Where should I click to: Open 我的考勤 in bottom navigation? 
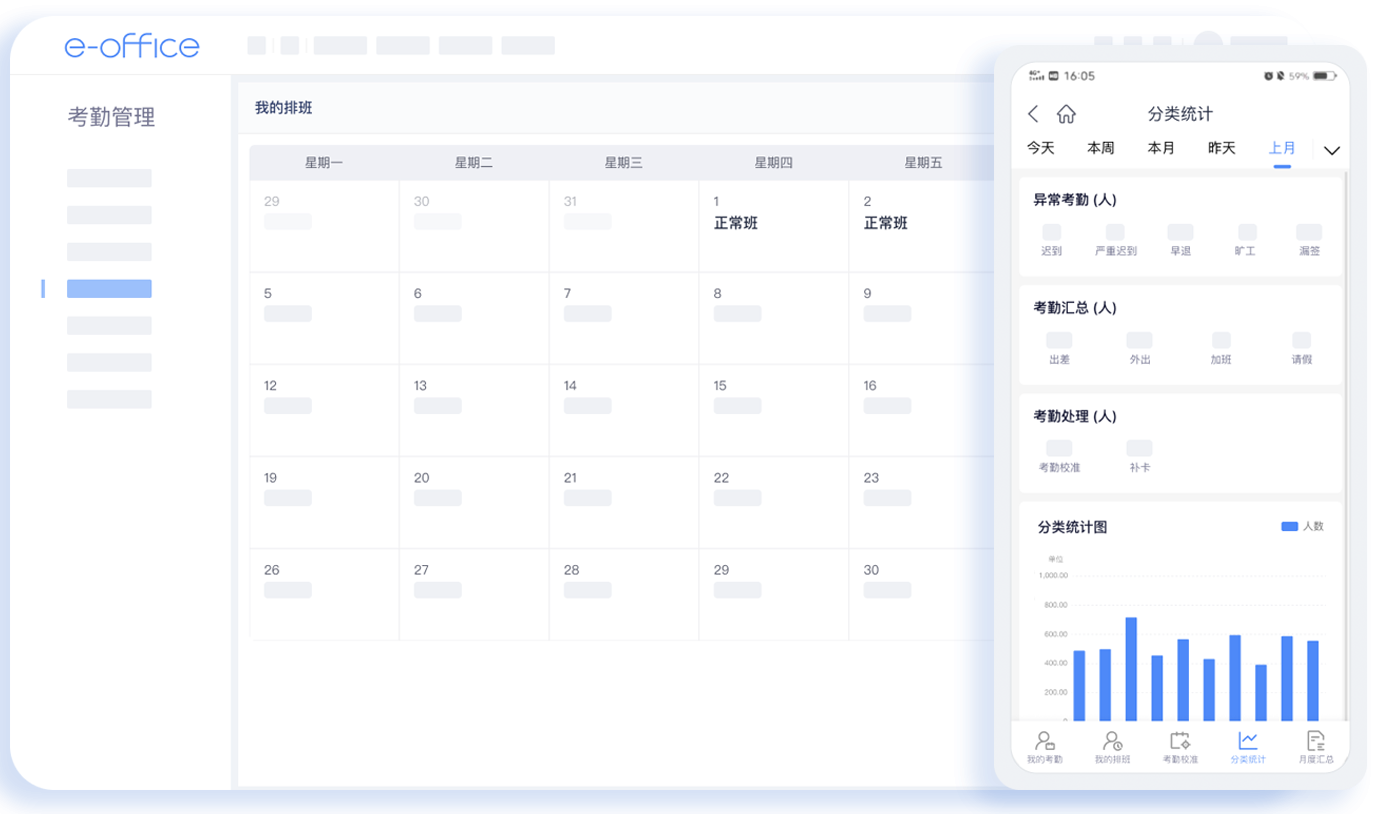[x=1044, y=747]
